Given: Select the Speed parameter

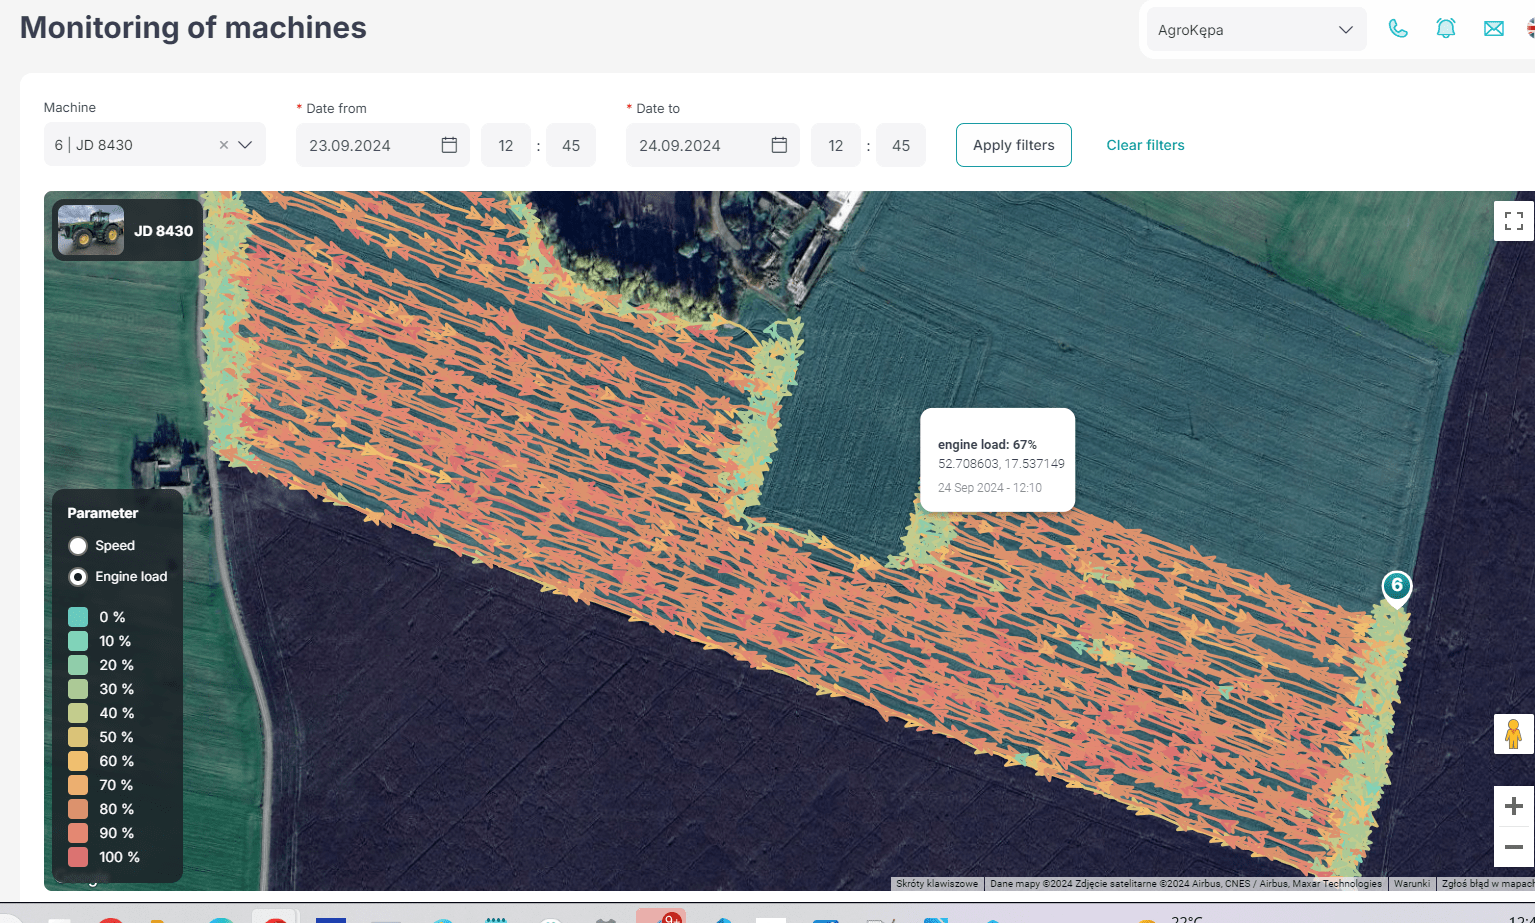Looking at the screenshot, I should (78, 546).
